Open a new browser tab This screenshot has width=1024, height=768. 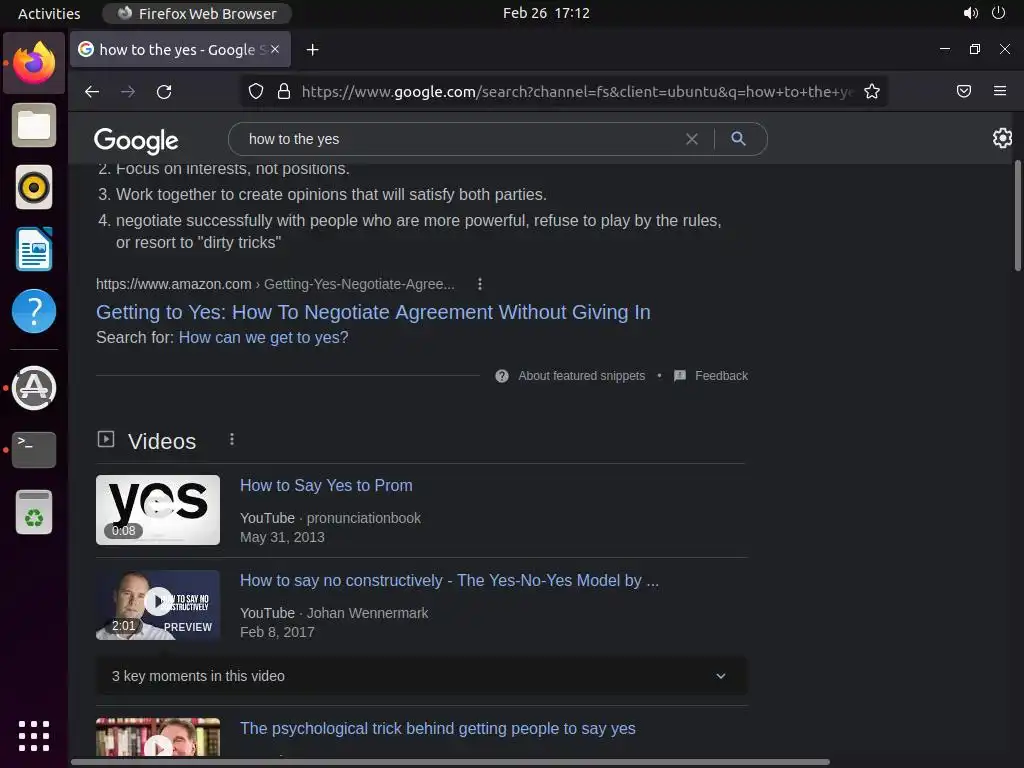tap(312, 50)
